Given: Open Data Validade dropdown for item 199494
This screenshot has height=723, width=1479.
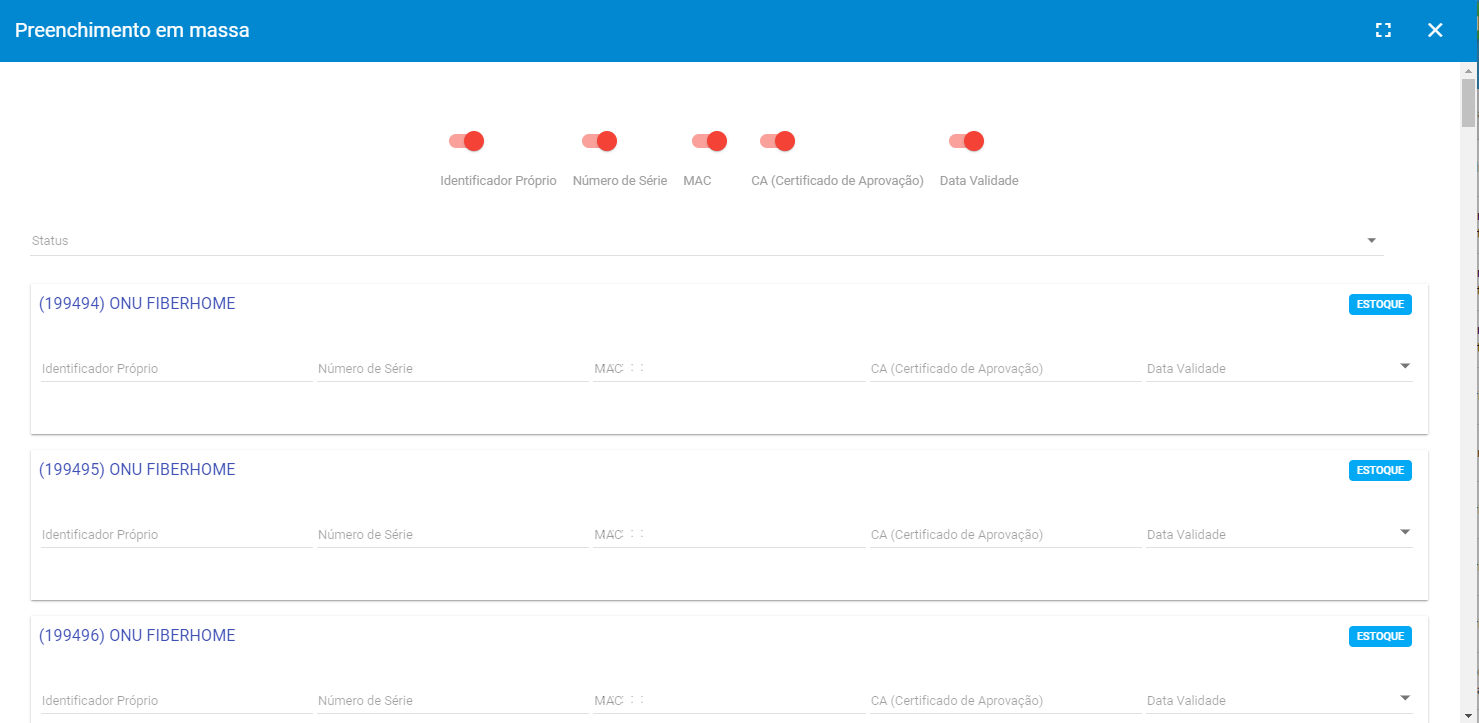Looking at the screenshot, I should point(1279,368).
